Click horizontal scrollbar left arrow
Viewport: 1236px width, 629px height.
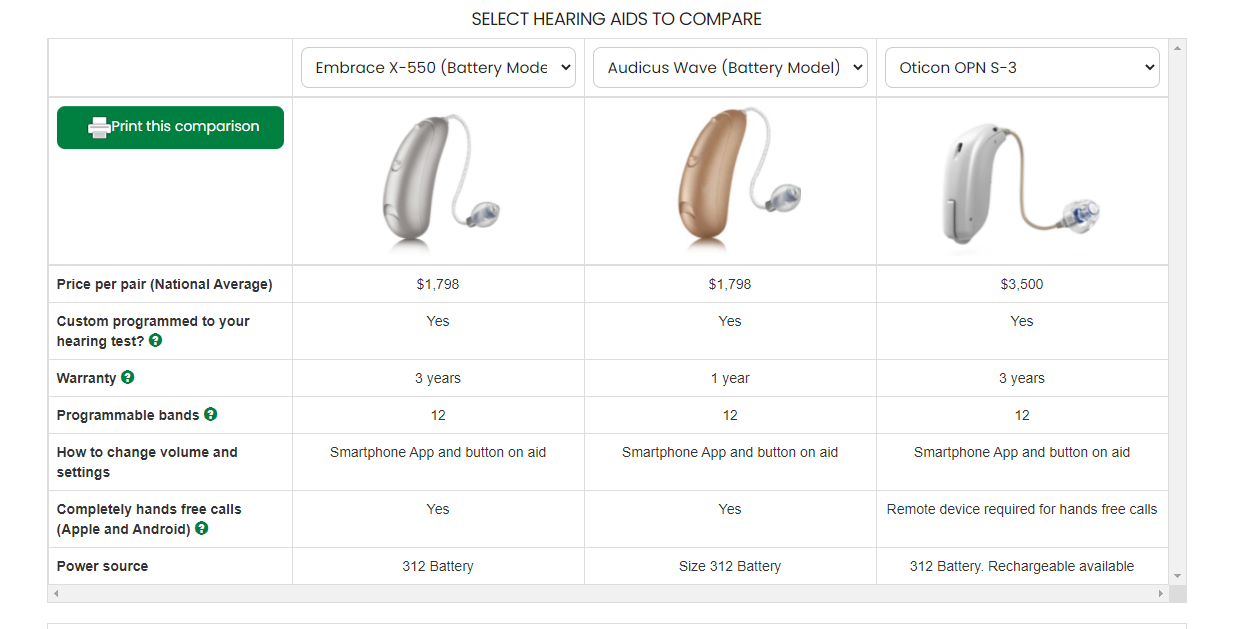pyautogui.click(x=56, y=594)
